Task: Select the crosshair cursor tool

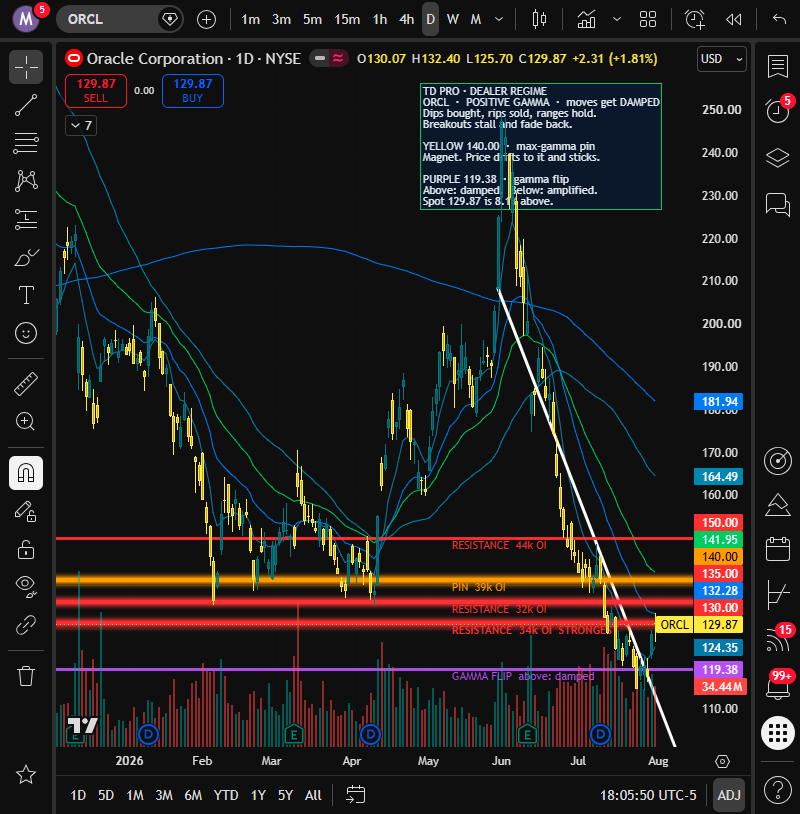Action: [x=25, y=67]
